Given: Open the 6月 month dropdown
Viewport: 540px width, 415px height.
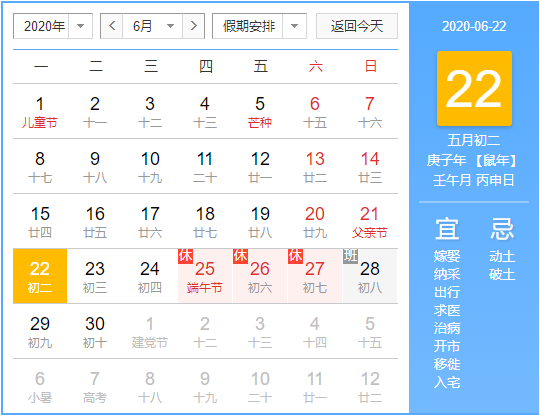Looking at the screenshot, I should click(153, 26).
